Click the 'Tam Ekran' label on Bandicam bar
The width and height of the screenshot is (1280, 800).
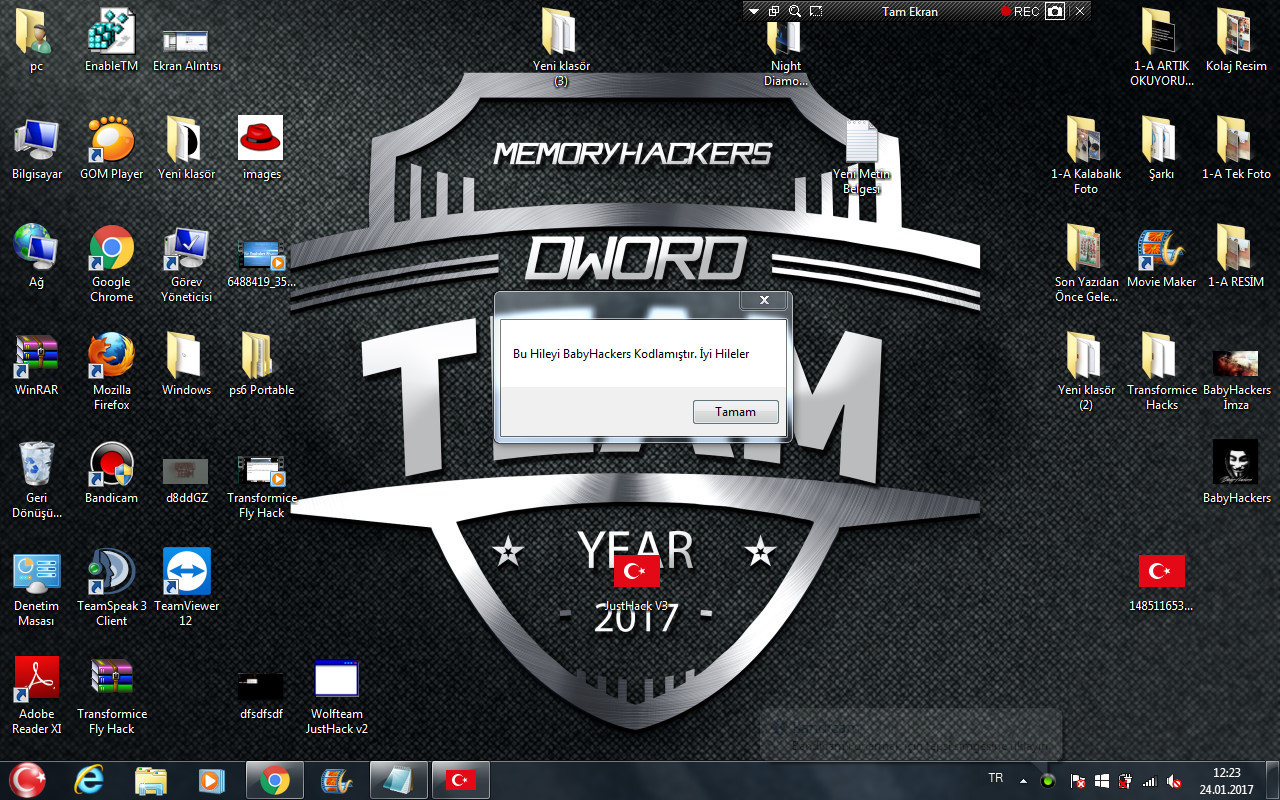(910, 12)
